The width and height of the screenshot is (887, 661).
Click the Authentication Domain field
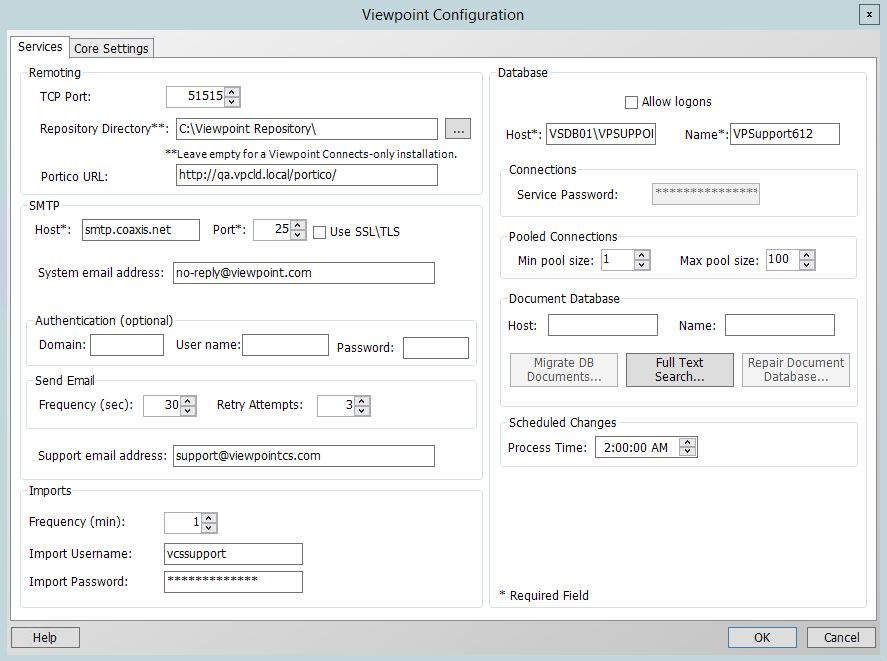tap(127, 345)
